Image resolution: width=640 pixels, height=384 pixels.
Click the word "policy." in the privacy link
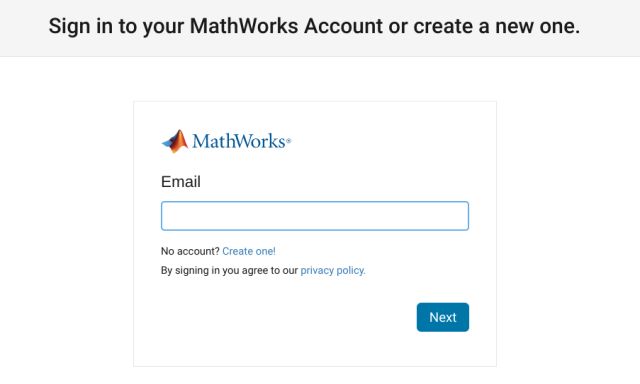(x=351, y=270)
